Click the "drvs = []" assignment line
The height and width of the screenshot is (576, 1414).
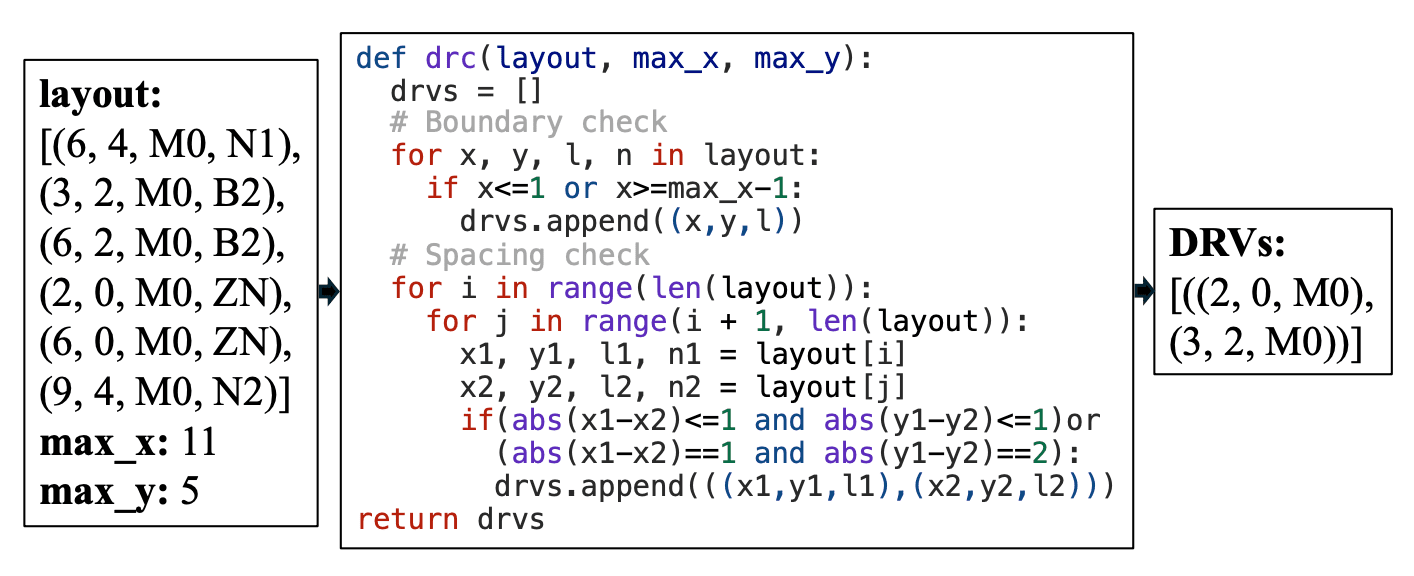[466, 91]
